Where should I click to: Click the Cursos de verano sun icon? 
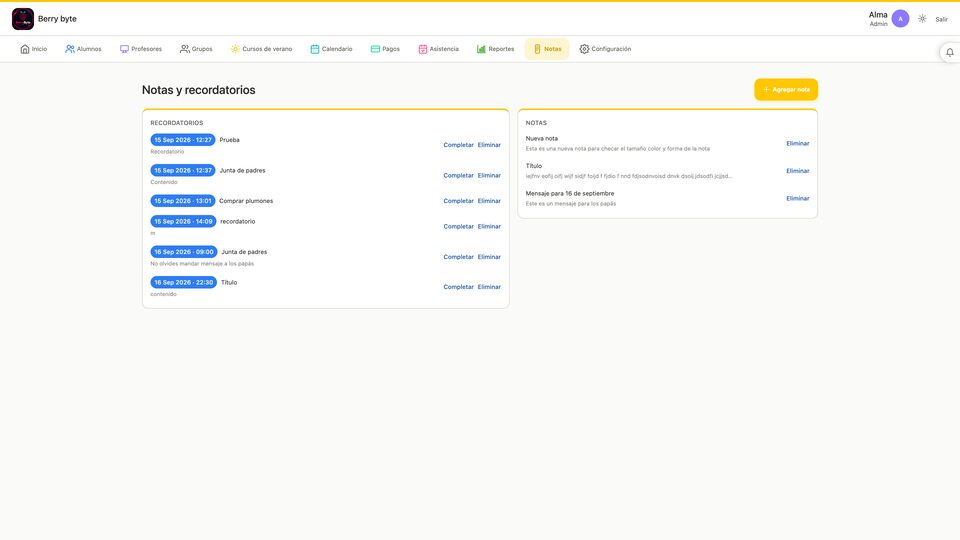point(235,49)
